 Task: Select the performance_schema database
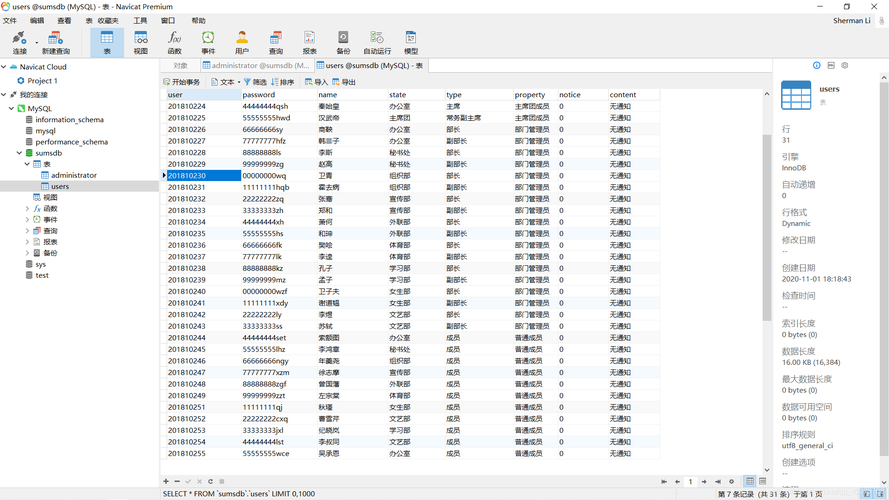71,142
